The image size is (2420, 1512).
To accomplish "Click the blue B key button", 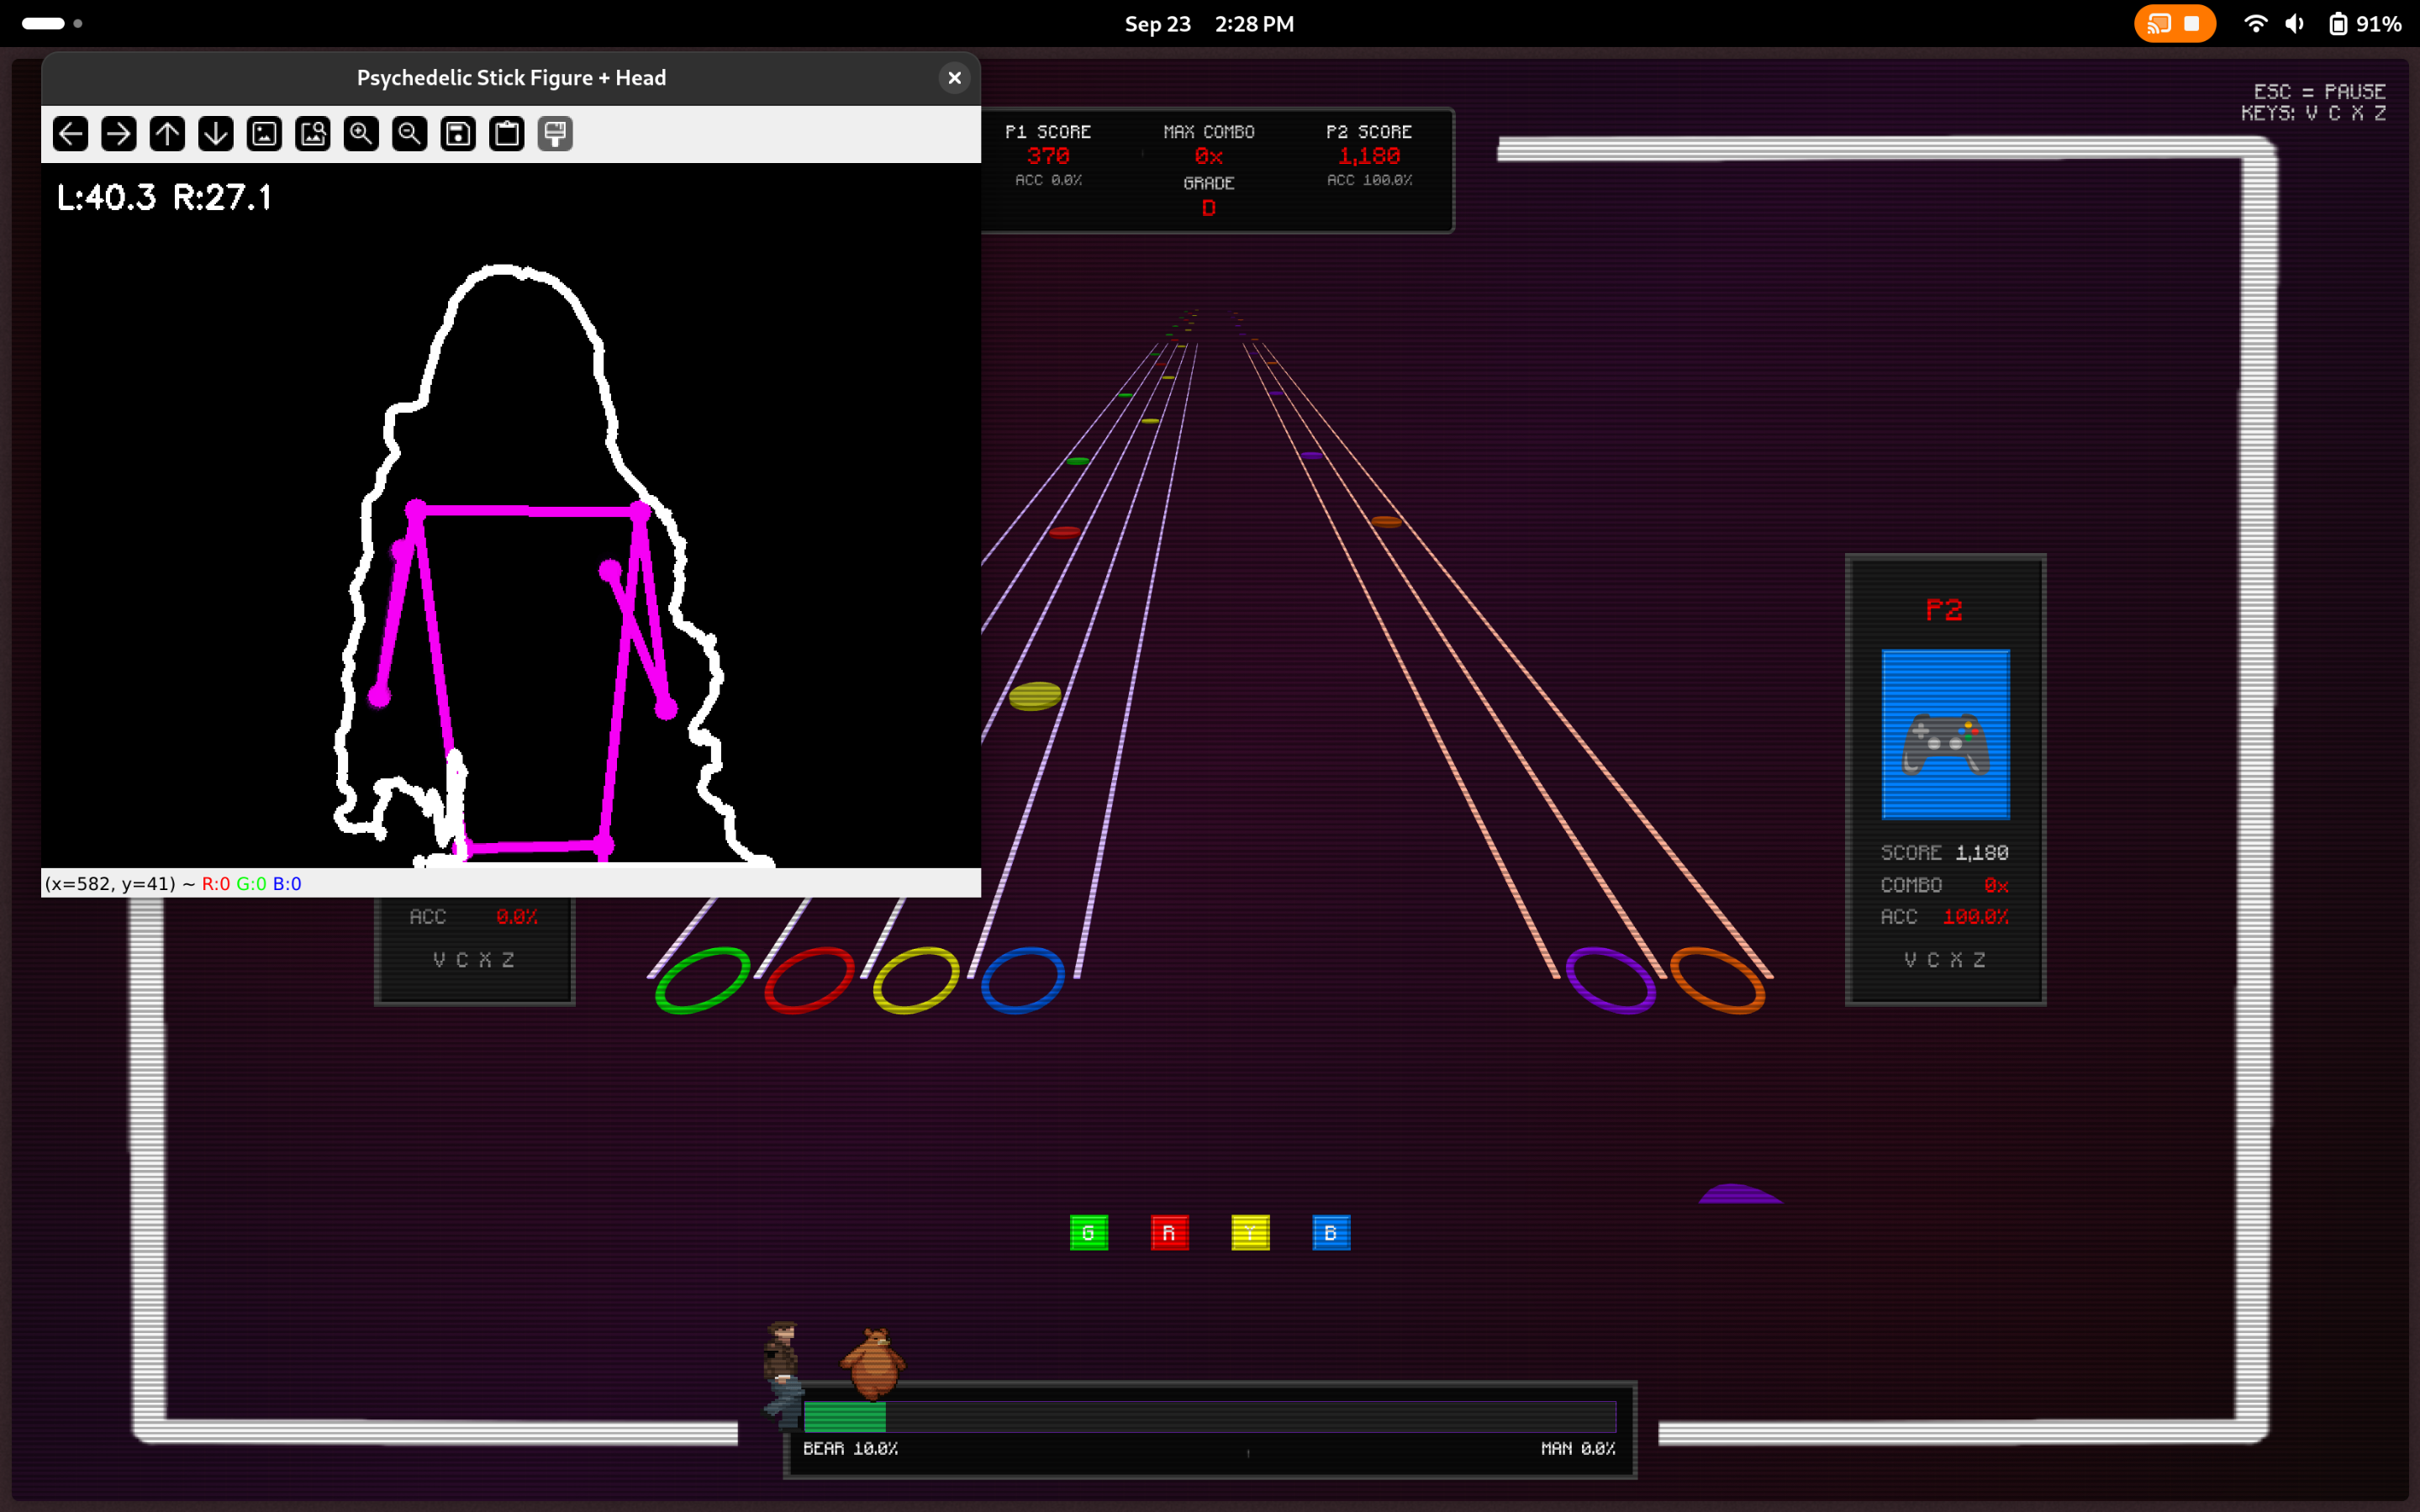I will (x=1331, y=1233).
